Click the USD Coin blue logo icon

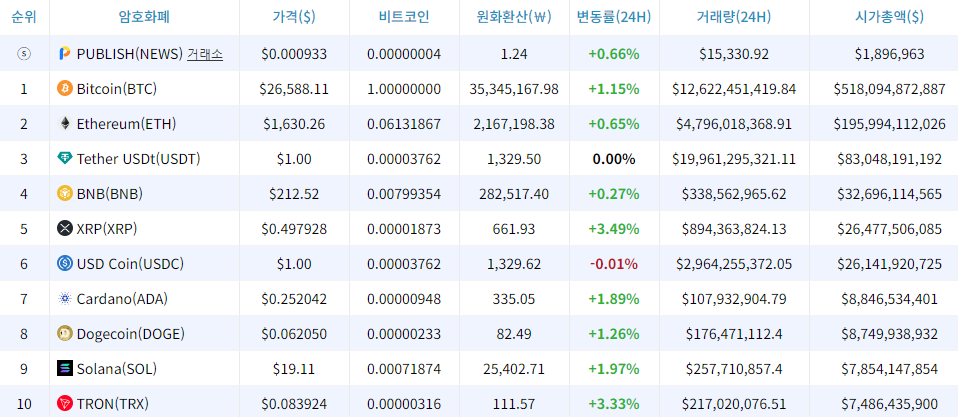[x=64, y=264]
